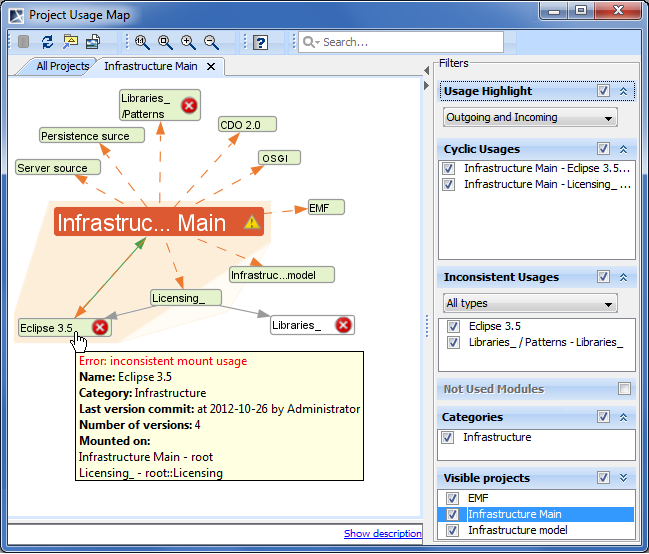
Task: Select the Infrastruc...model node
Action: 282,275
